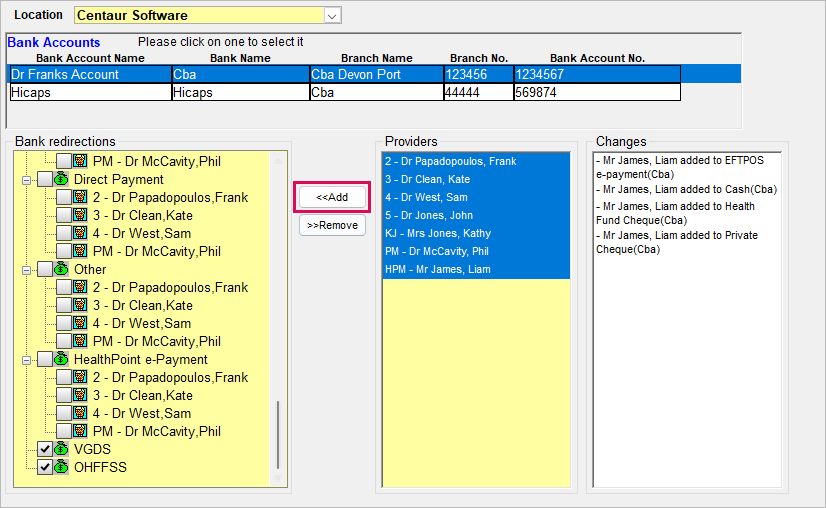Select the Hicaps bank account name cell

90,92
